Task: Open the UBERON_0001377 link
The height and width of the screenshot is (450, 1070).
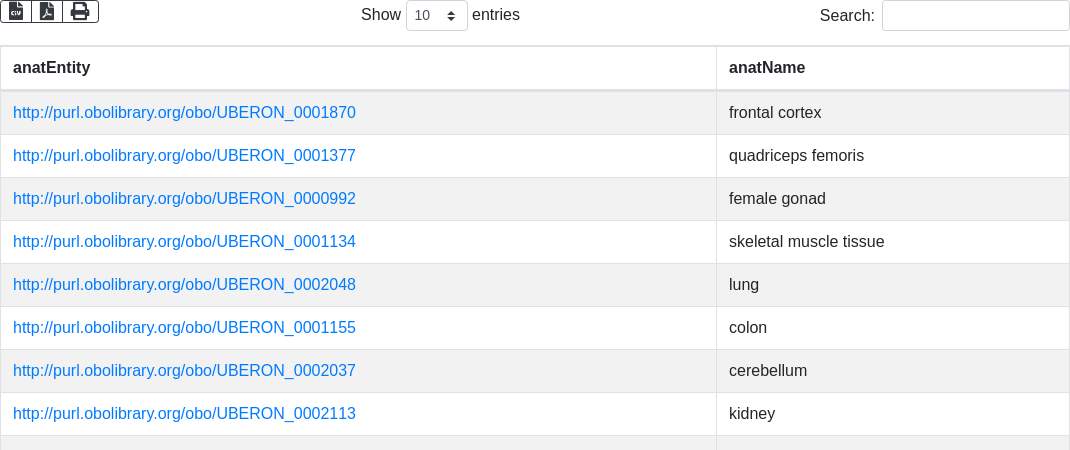Action: coord(184,156)
